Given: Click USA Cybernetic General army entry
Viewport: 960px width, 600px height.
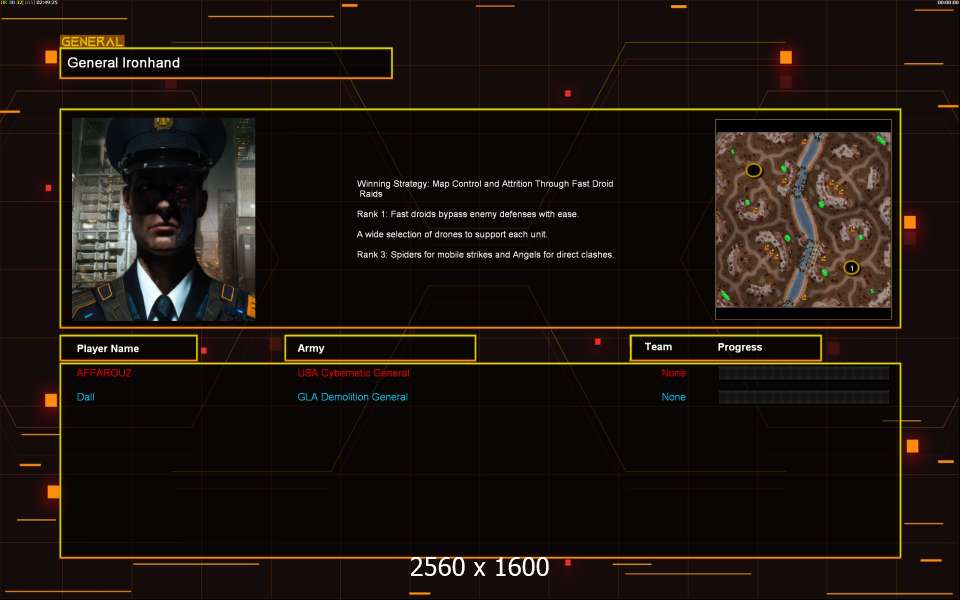Looking at the screenshot, I should pos(353,373).
